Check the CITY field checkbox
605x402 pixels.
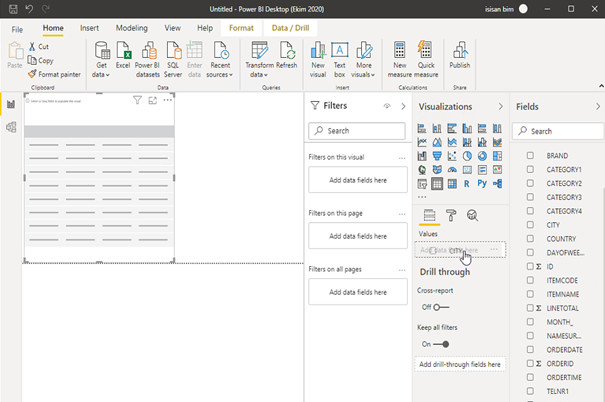tap(531, 225)
